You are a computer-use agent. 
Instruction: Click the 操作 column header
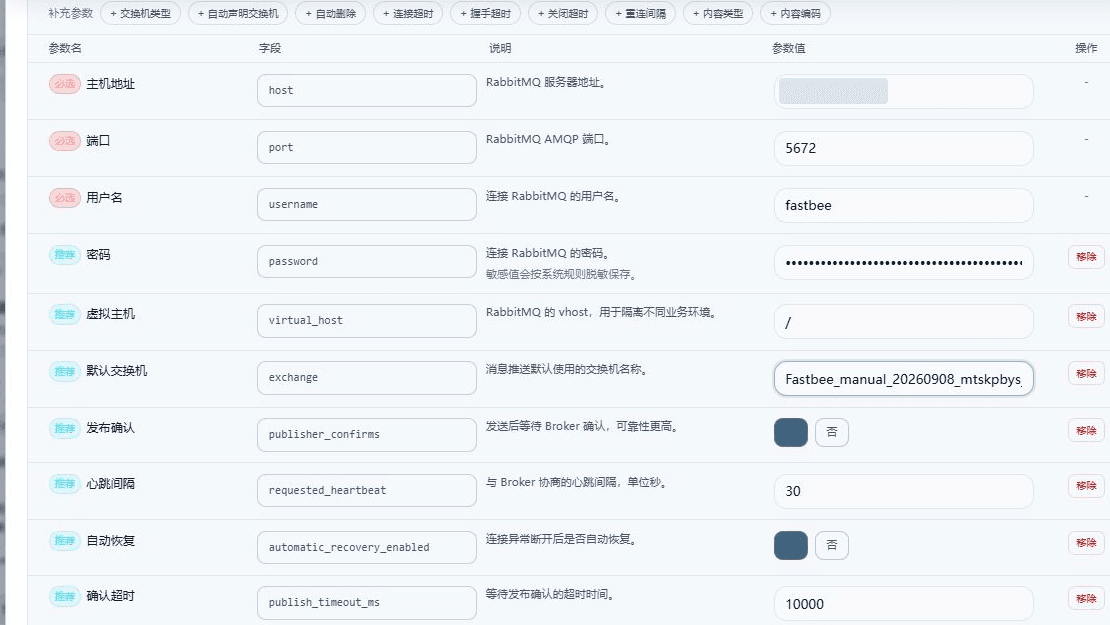click(1086, 48)
